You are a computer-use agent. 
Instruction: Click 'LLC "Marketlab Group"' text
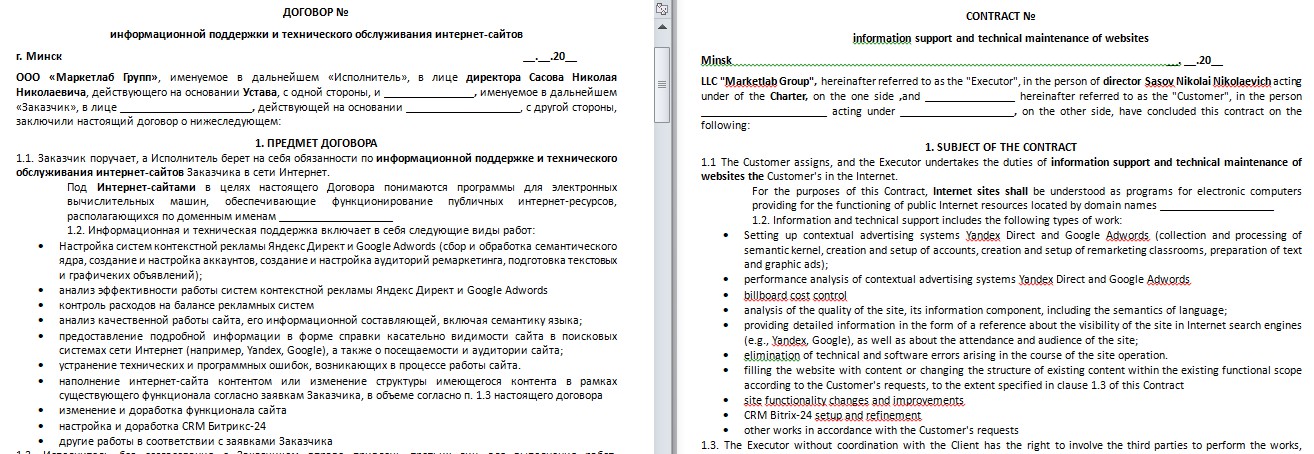pyautogui.click(x=759, y=82)
